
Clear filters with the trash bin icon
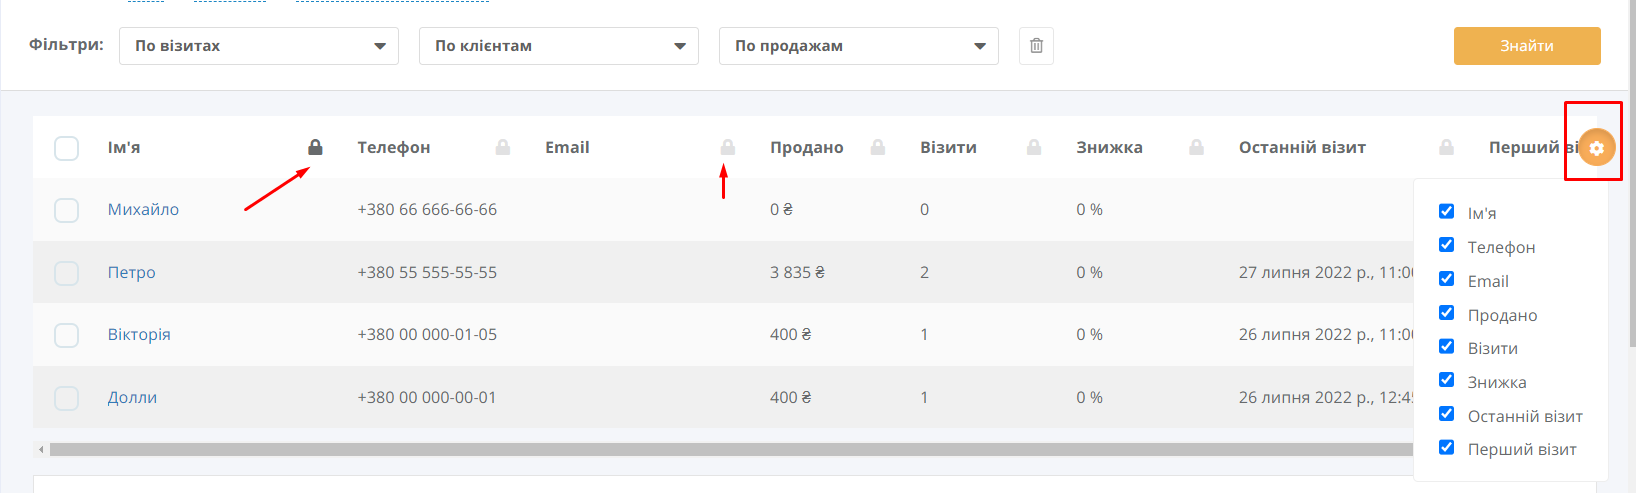[x=1036, y=46]
